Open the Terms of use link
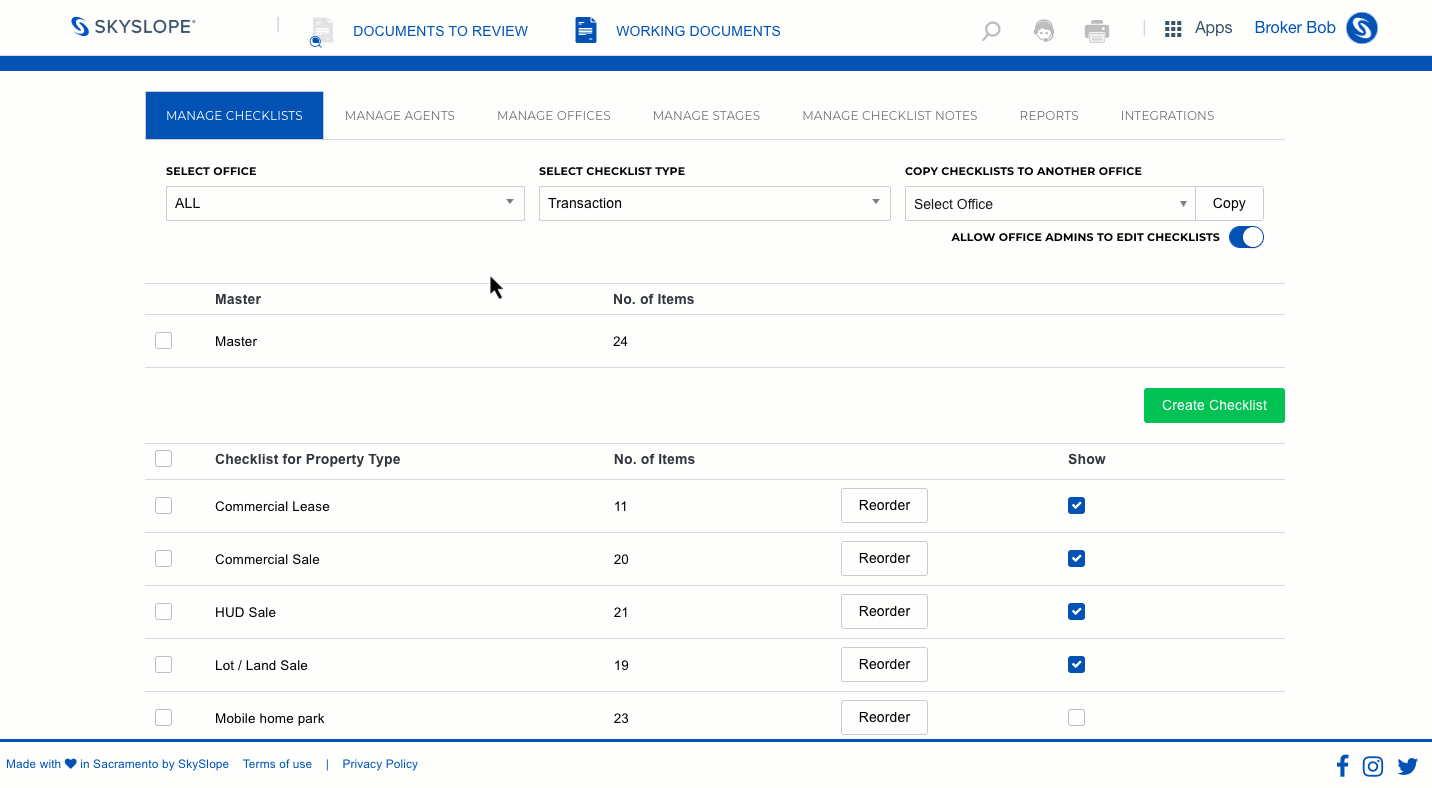 [277, 764]
